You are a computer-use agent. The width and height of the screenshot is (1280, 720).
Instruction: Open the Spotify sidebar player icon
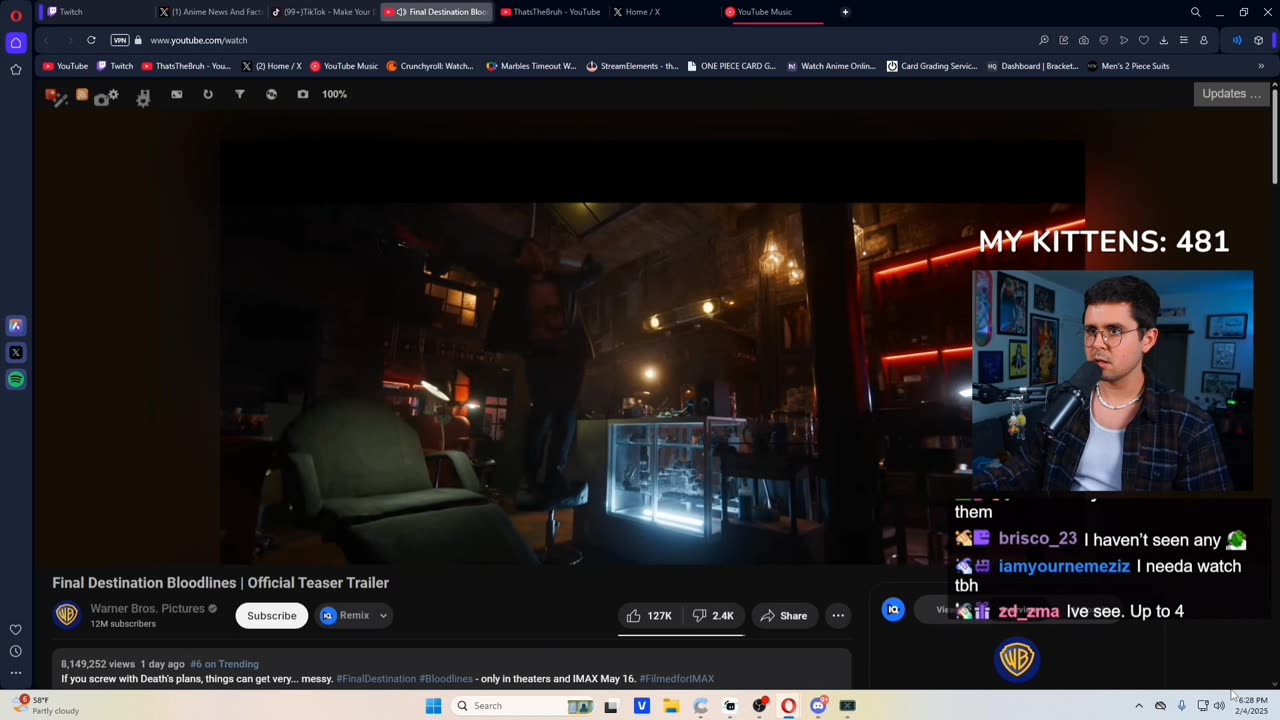coord(16,379)
